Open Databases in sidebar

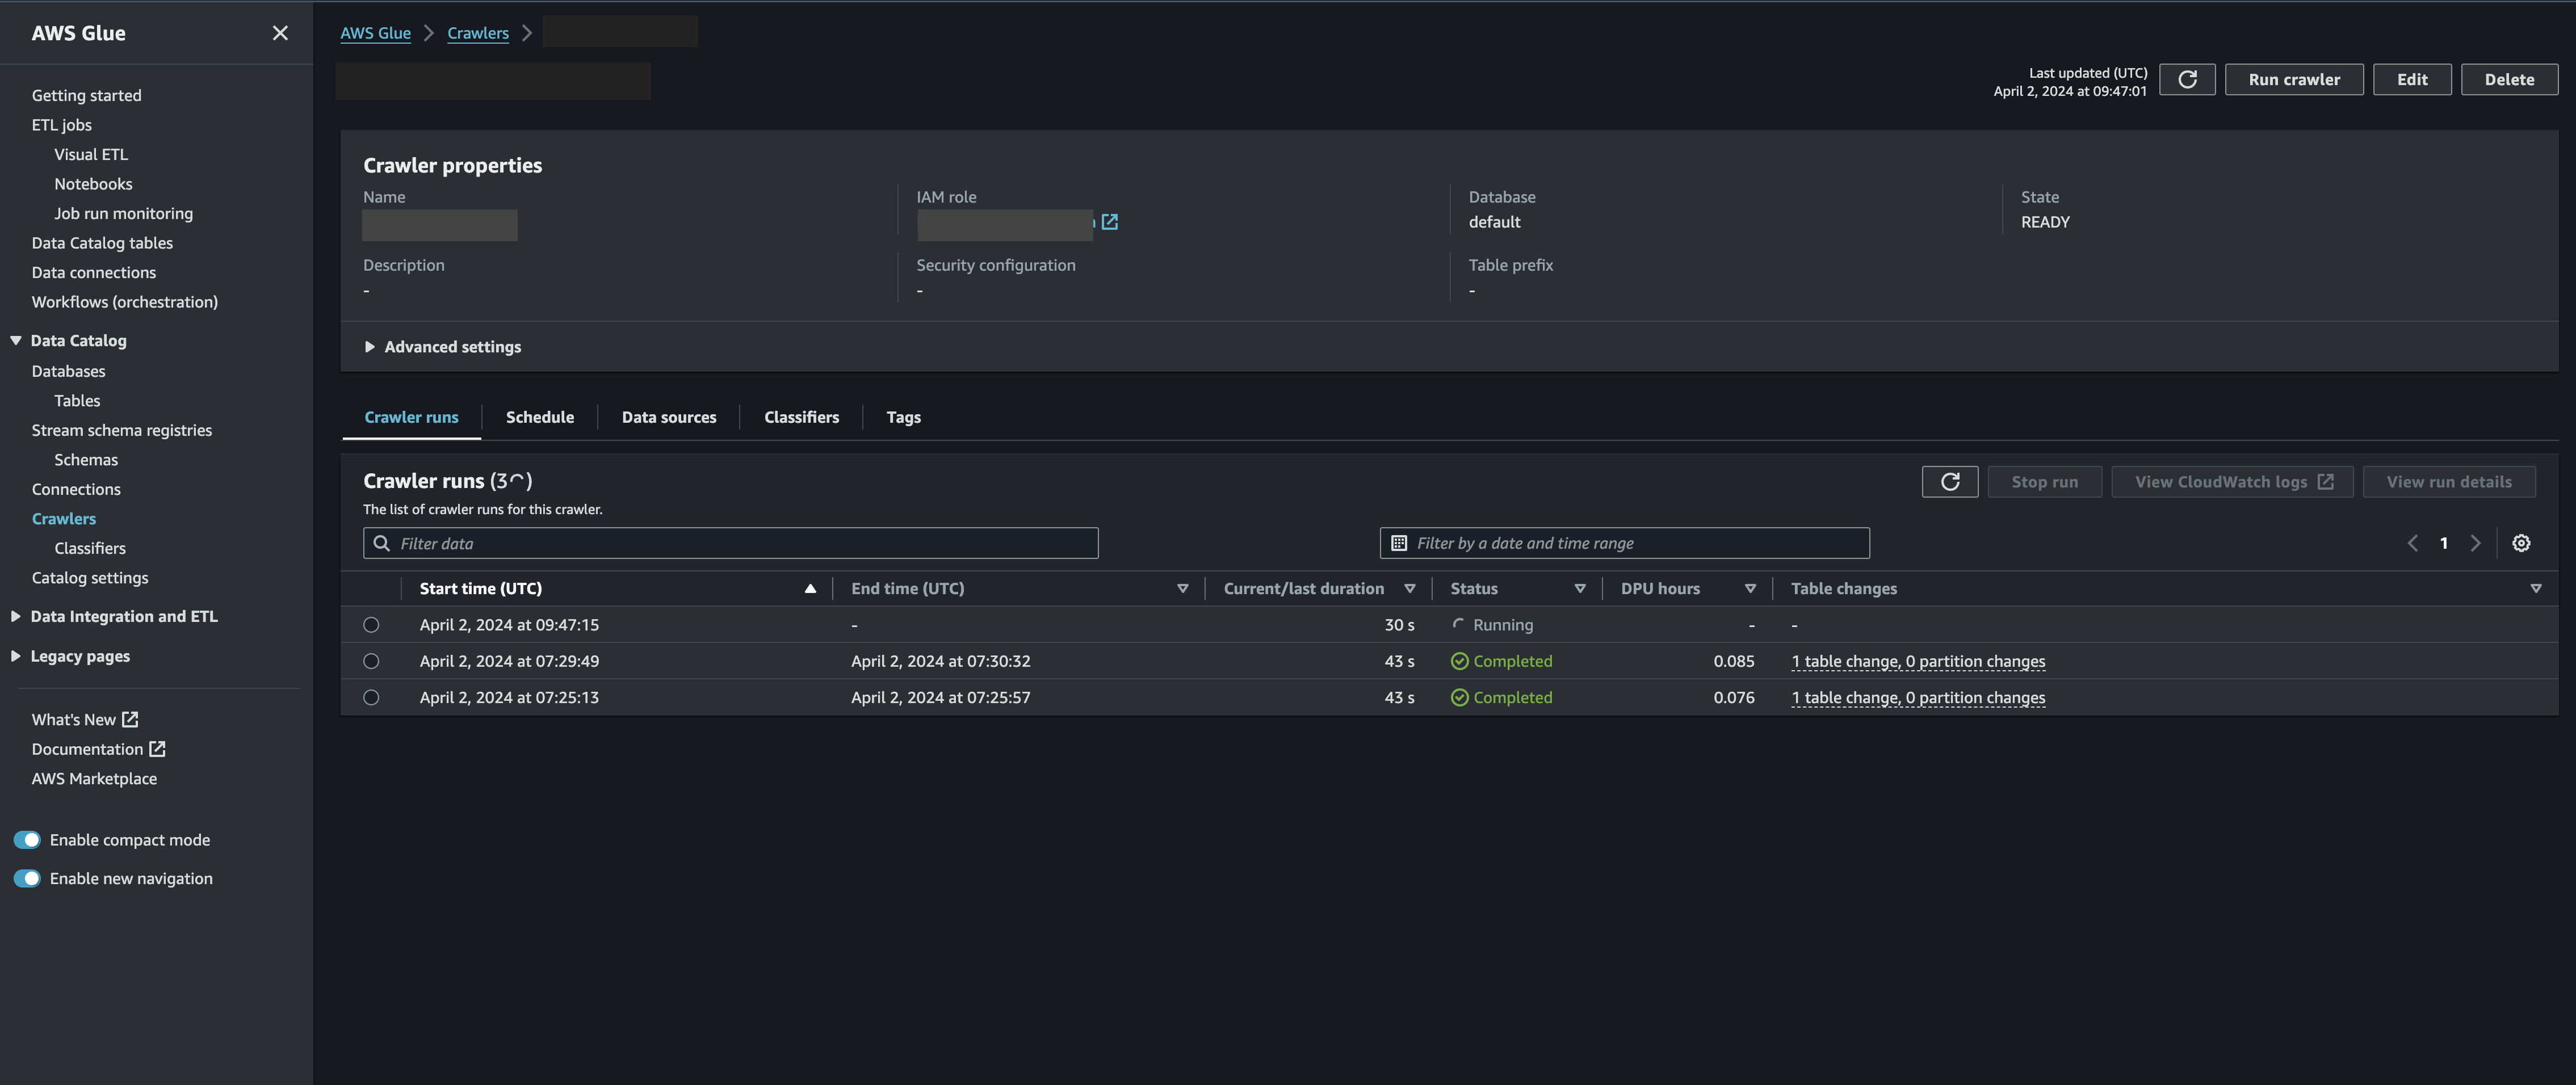coord(68,371)
